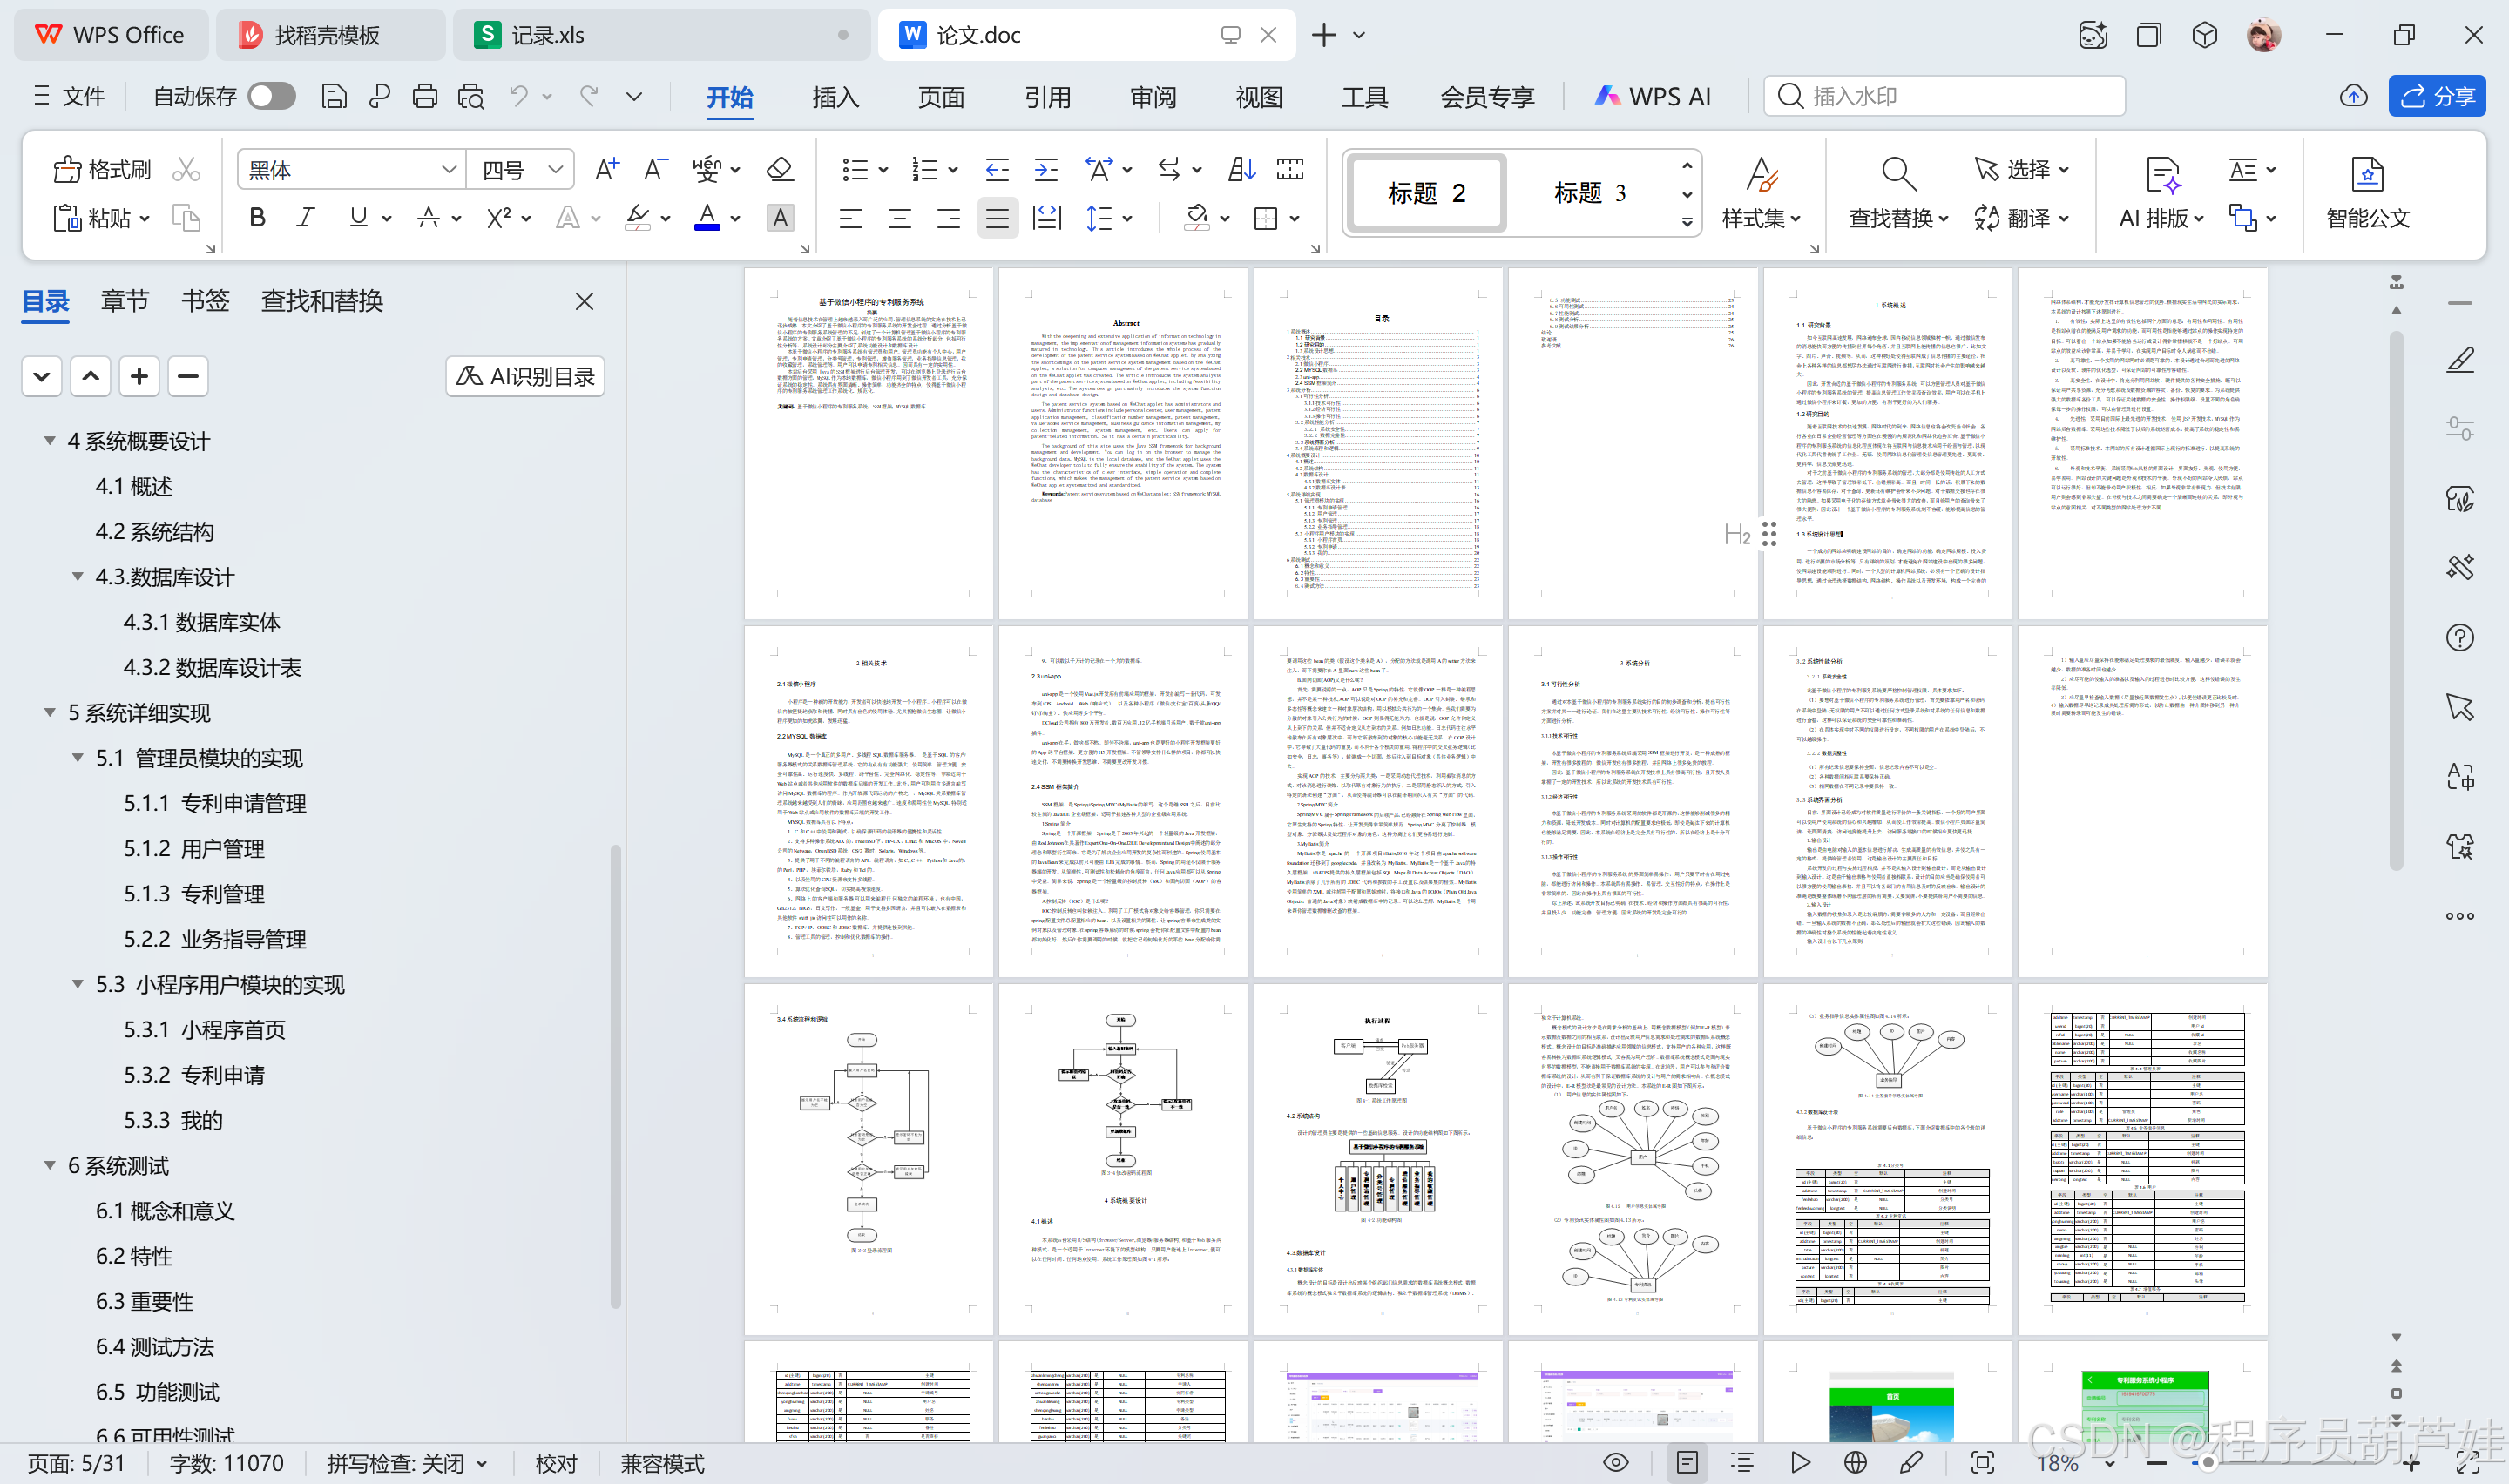
Task: Decrease paragraph indent
Action: coord(997,169)
